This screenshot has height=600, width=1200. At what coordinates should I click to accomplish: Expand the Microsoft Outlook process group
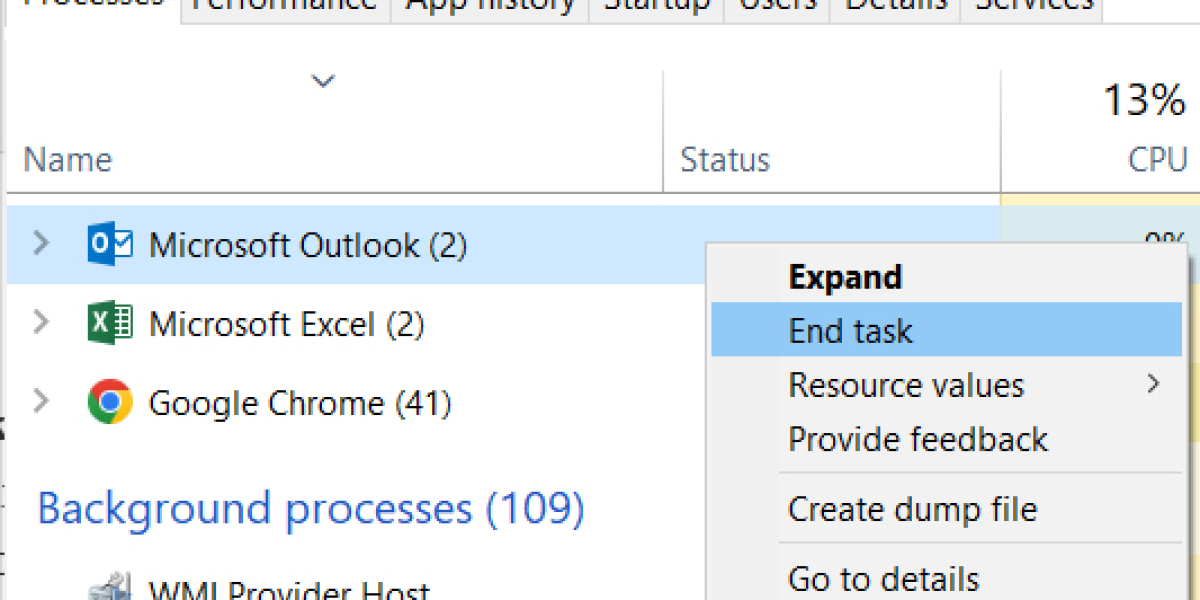tap(42, 244)
